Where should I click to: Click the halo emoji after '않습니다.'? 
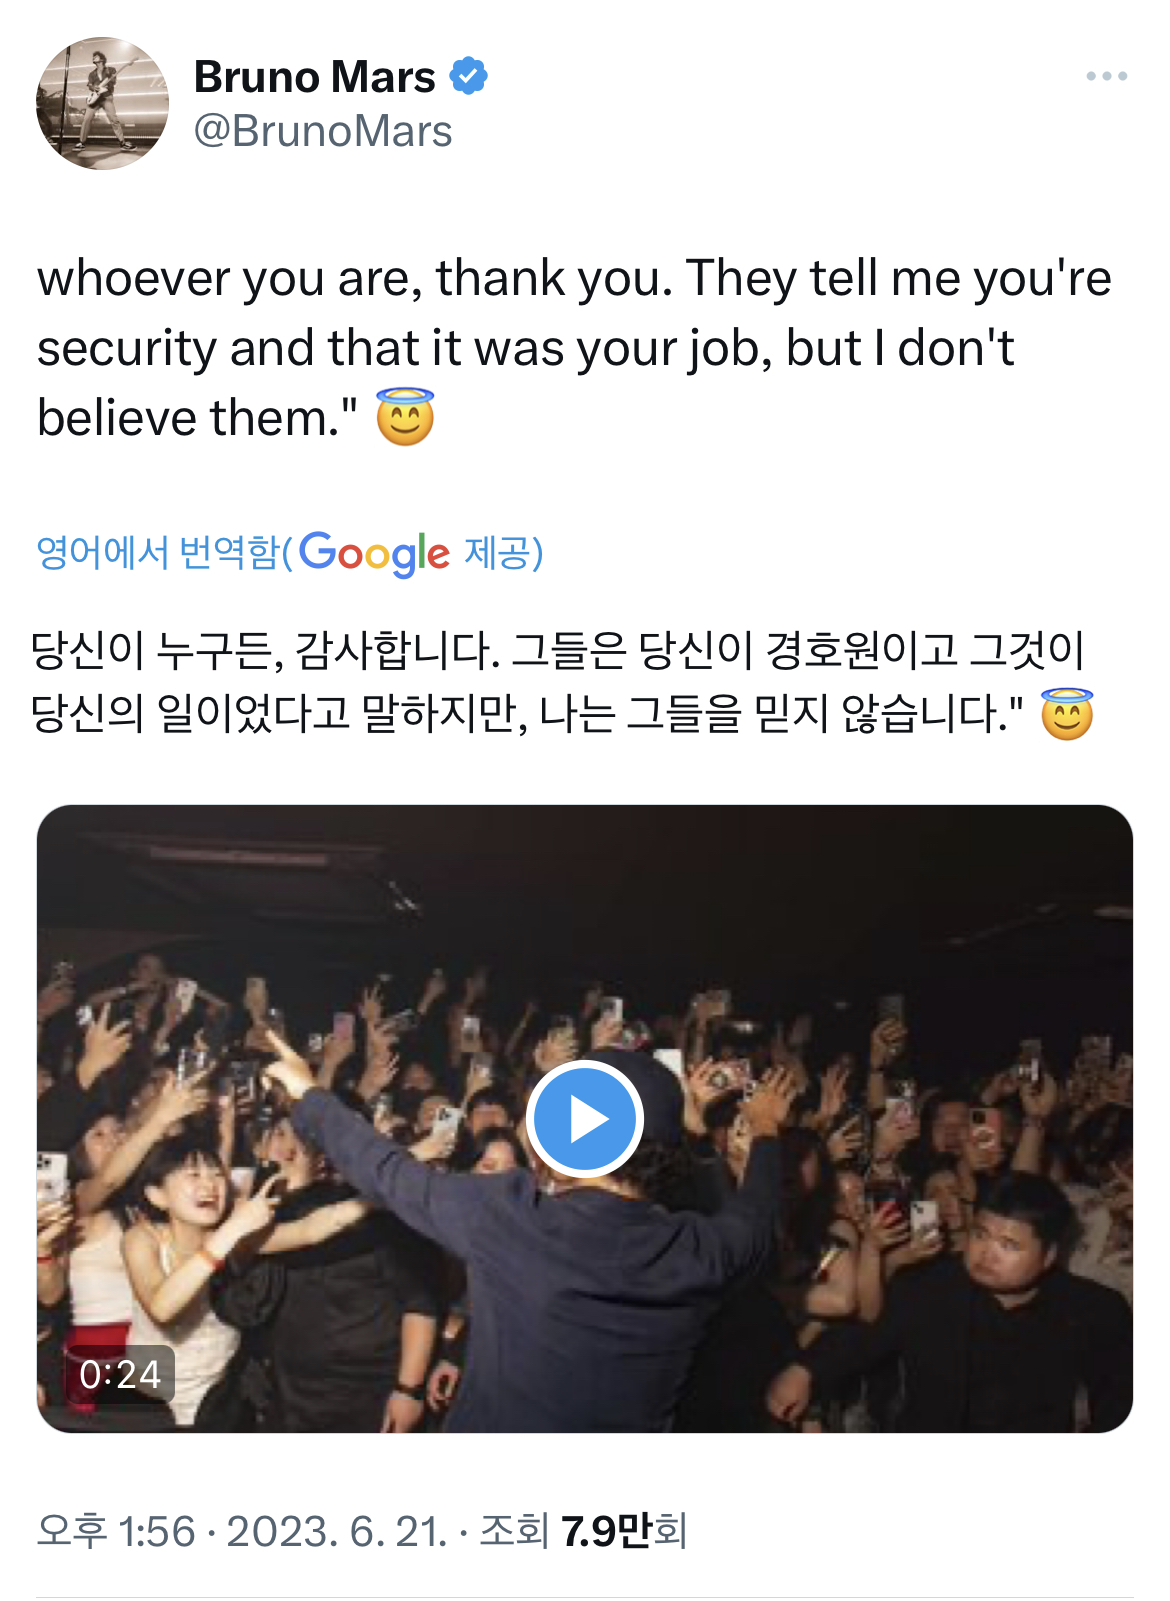(x=1067, y=714)
